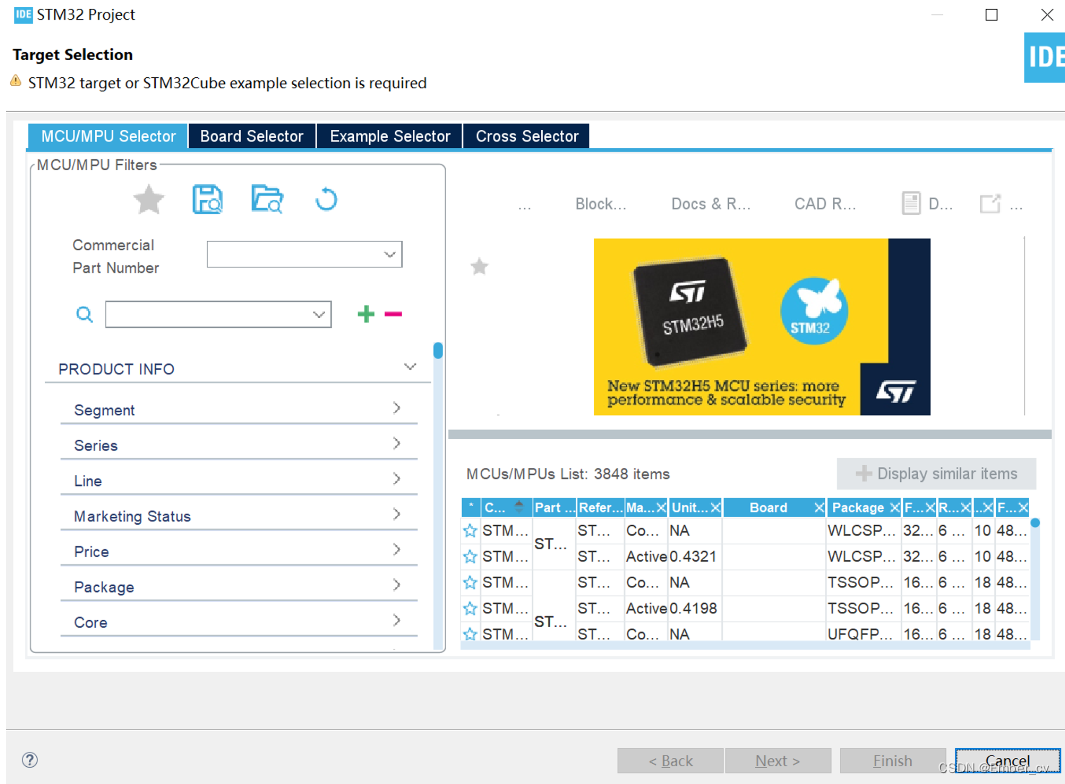Click the MCU list vertical scrollbar thumb
Screen dimensions: 1065x784
click(1035, 523)
